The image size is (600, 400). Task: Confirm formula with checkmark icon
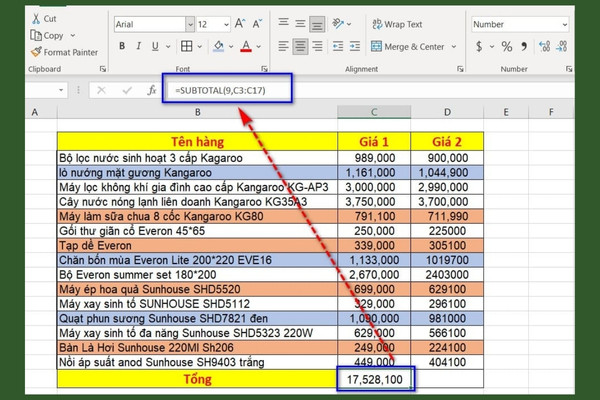tap(127, 90)
